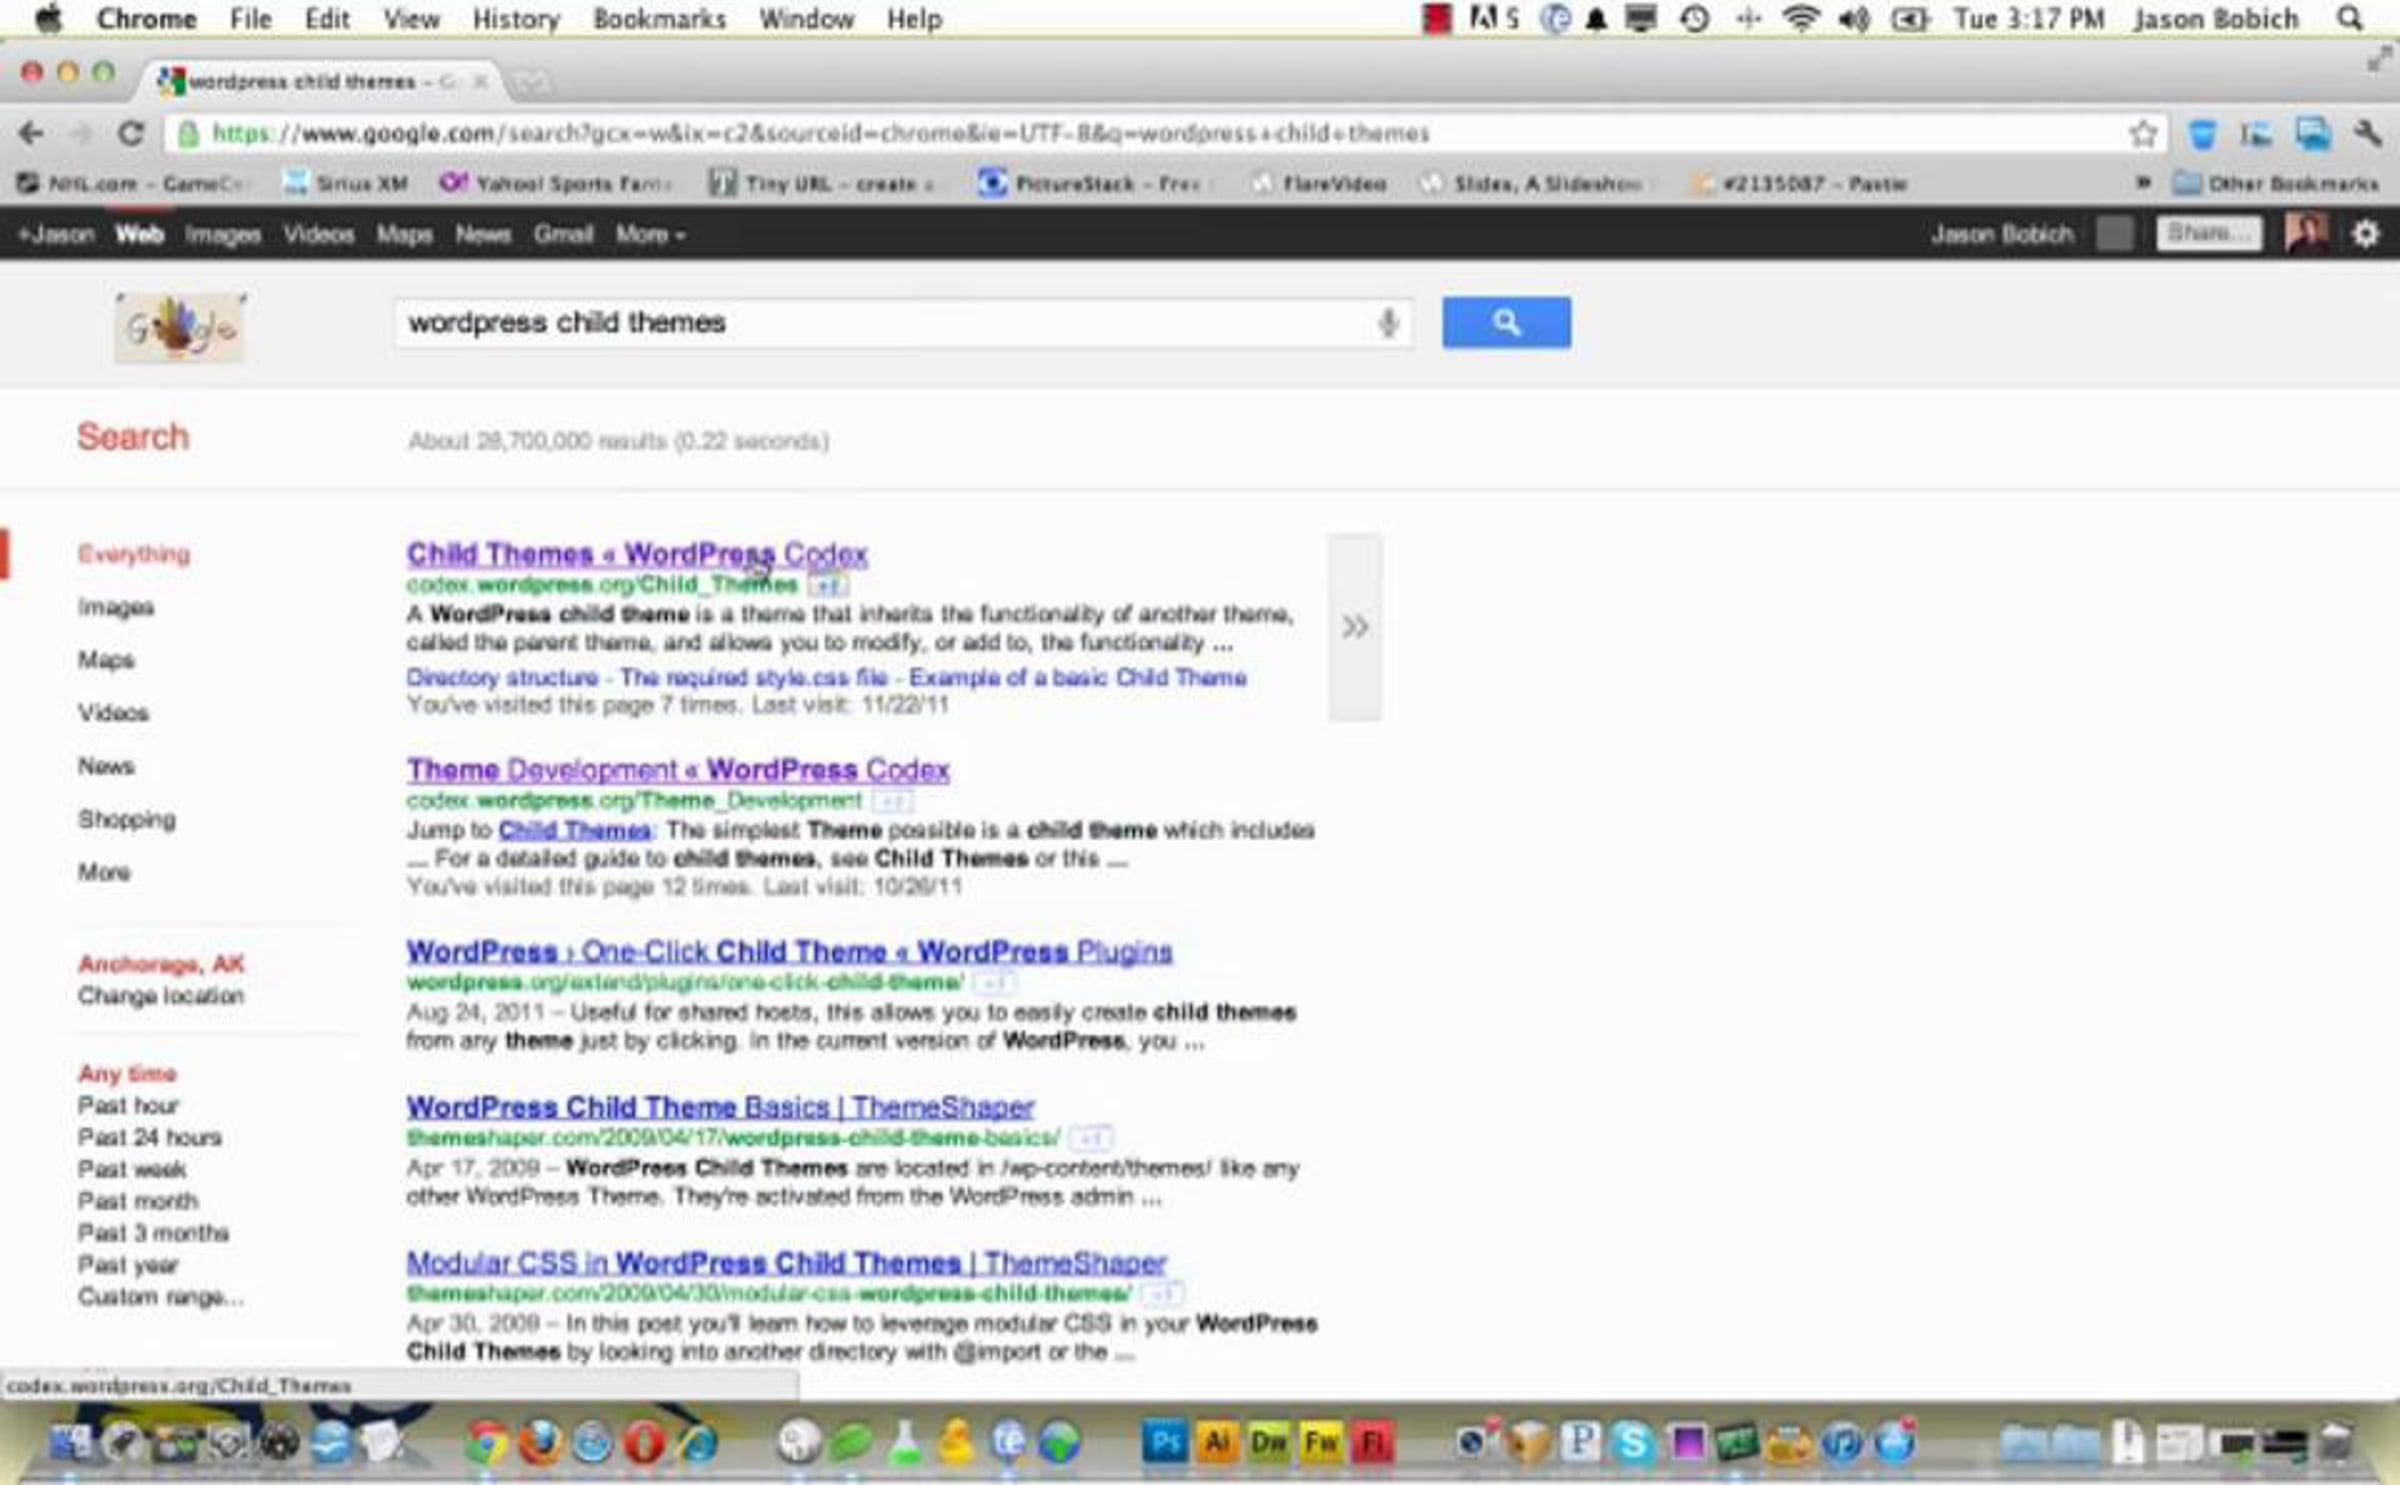The image size is (2400, 1485).
Task: Switch to Images in Google top bar
Action: [223, 235]
